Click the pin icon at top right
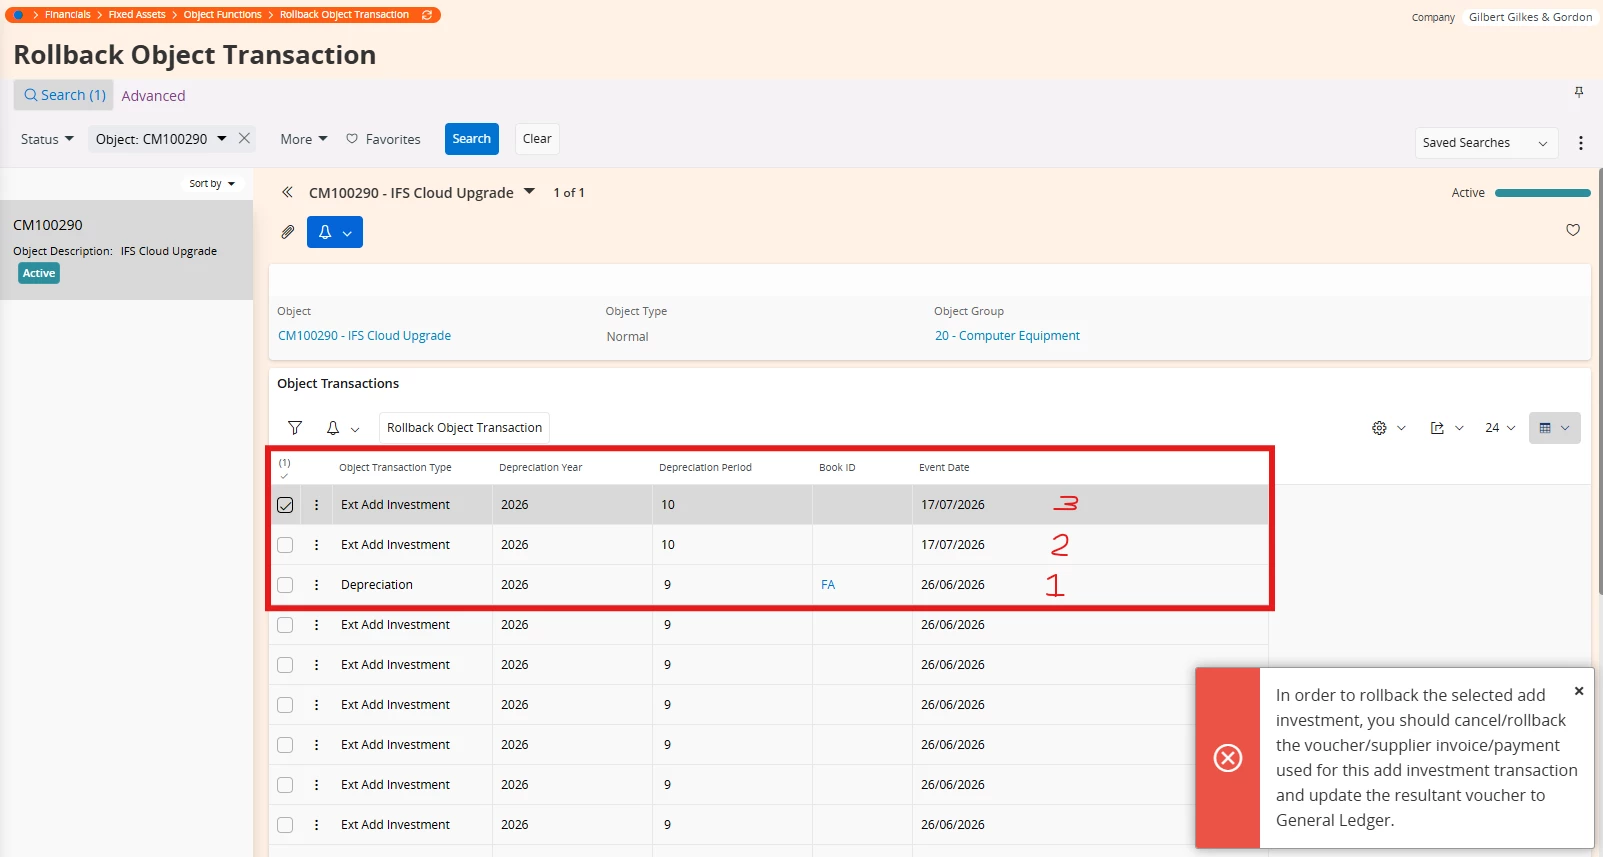The width and height of the screenshot is (1603, 857). pyautogui.click(x=1579, y=92)
